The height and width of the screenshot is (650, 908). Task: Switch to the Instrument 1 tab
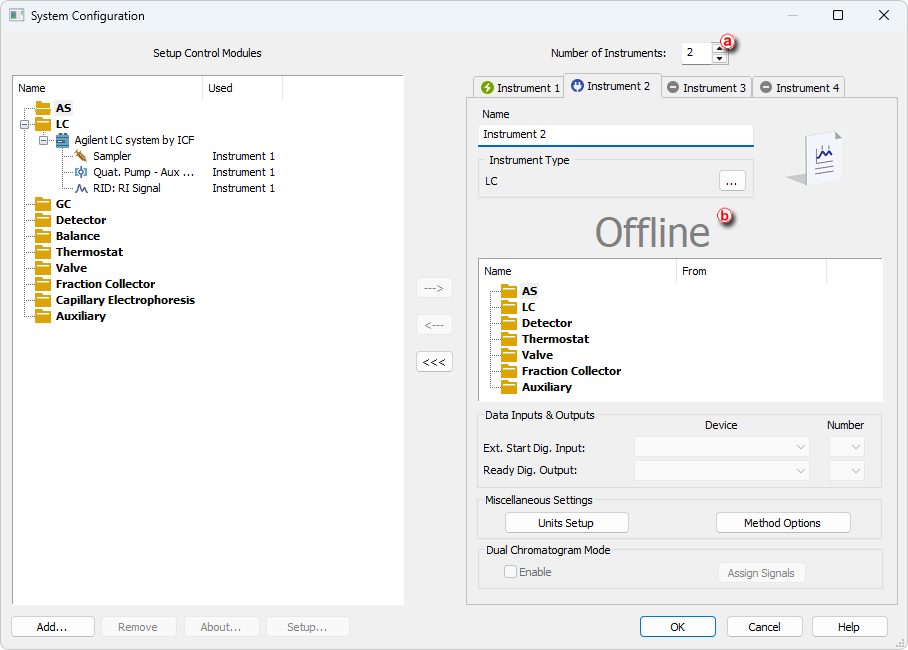520,88
